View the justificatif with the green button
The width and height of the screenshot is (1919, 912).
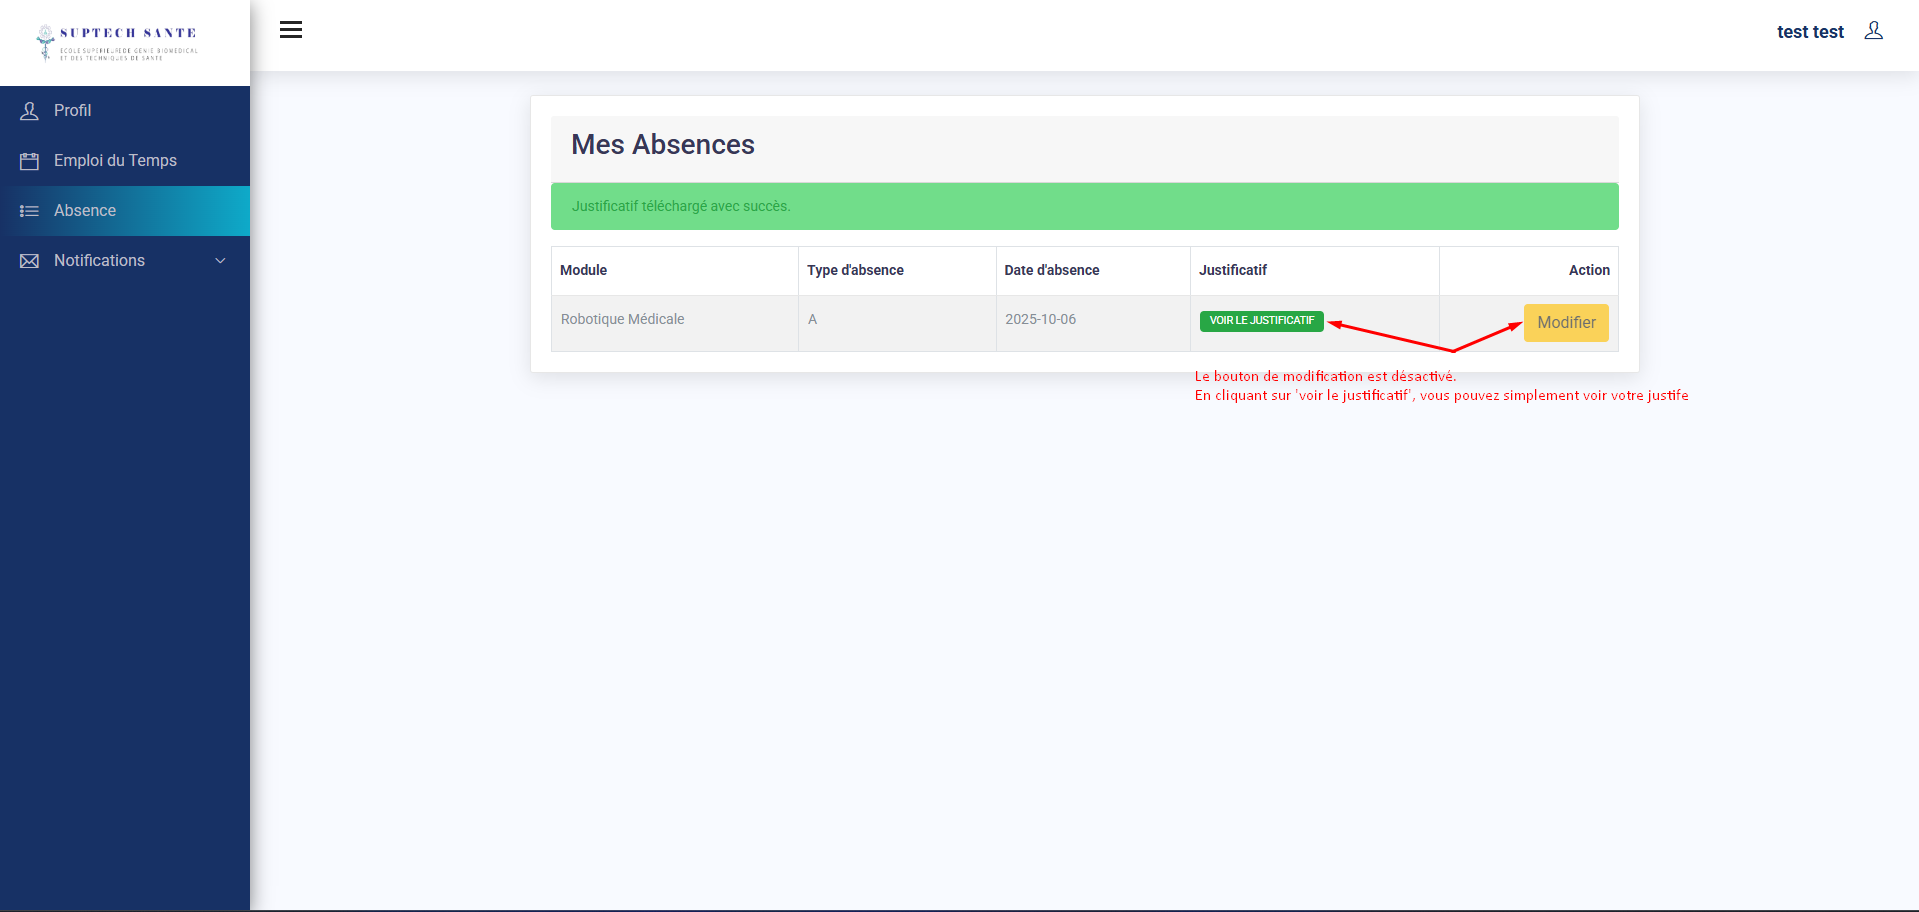coord(1261,321)
